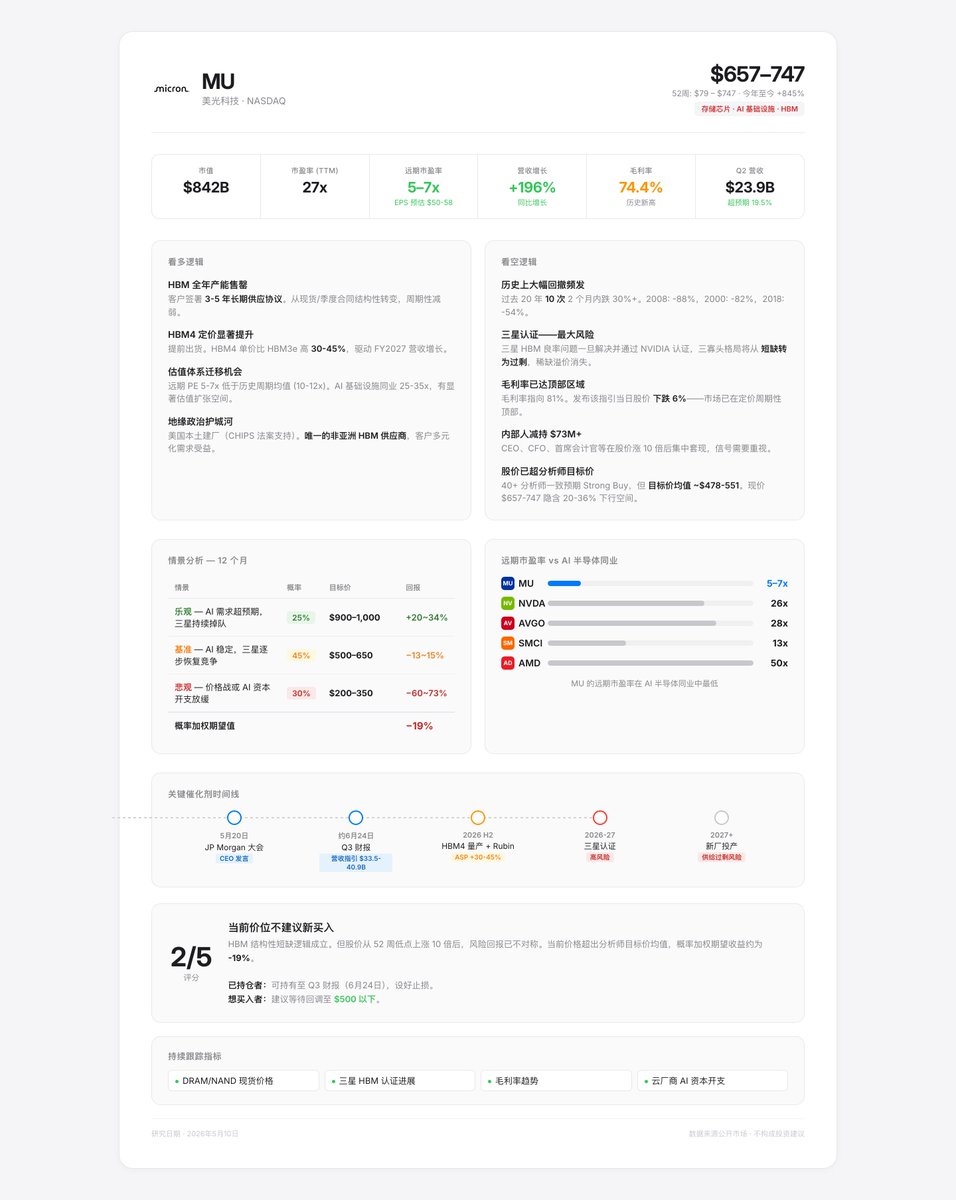The image size is (956, 1200).
Task: Click the 股价已超分析师目标价 heading
Action: [x=548, y=470]
